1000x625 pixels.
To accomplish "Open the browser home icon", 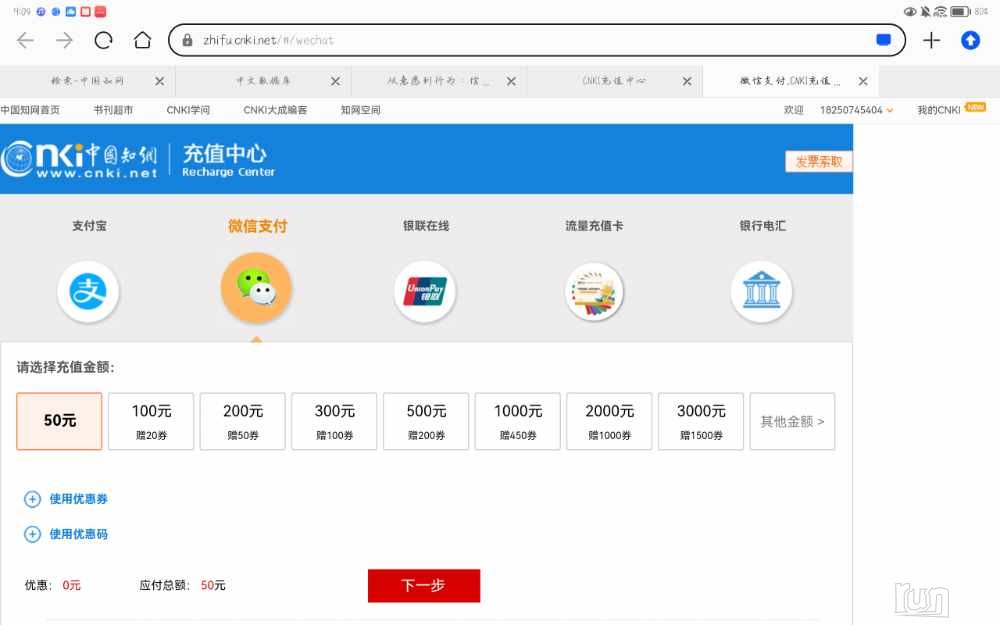I will tap(142, 41).
